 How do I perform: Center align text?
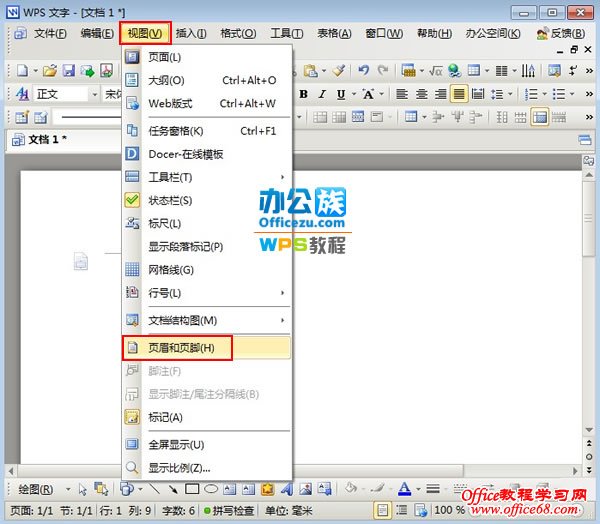(x=421, y=94)
